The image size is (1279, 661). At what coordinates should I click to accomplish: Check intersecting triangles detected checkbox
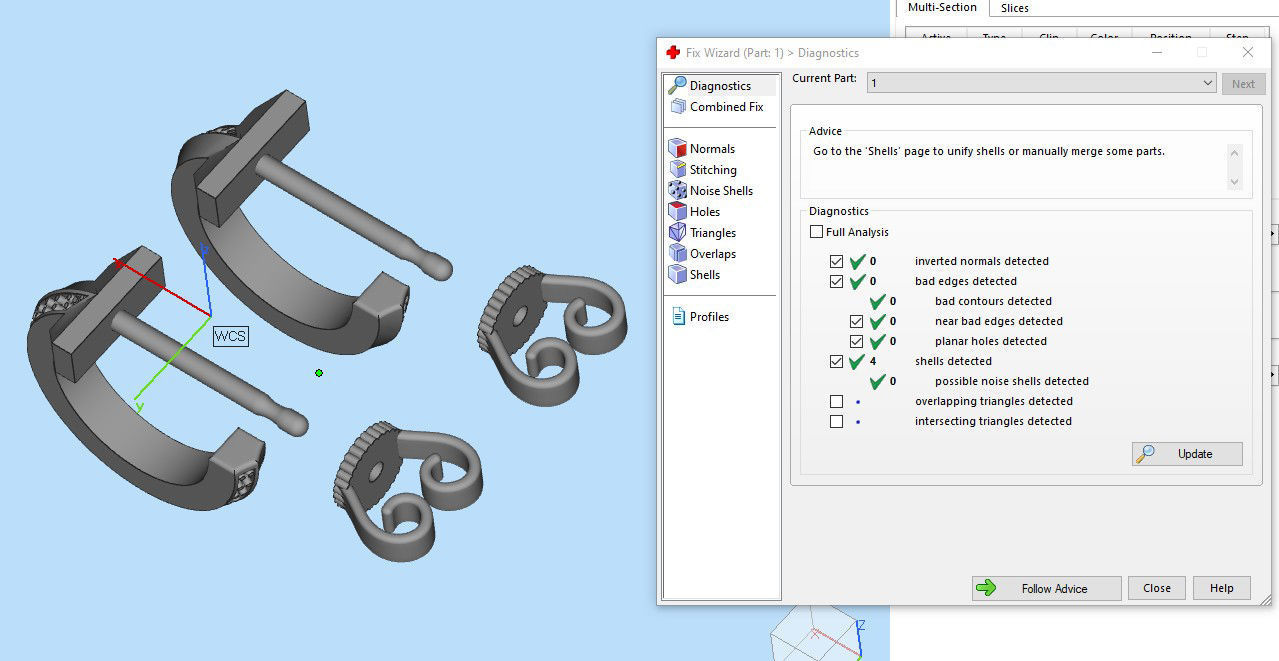[x=836, y=422]
